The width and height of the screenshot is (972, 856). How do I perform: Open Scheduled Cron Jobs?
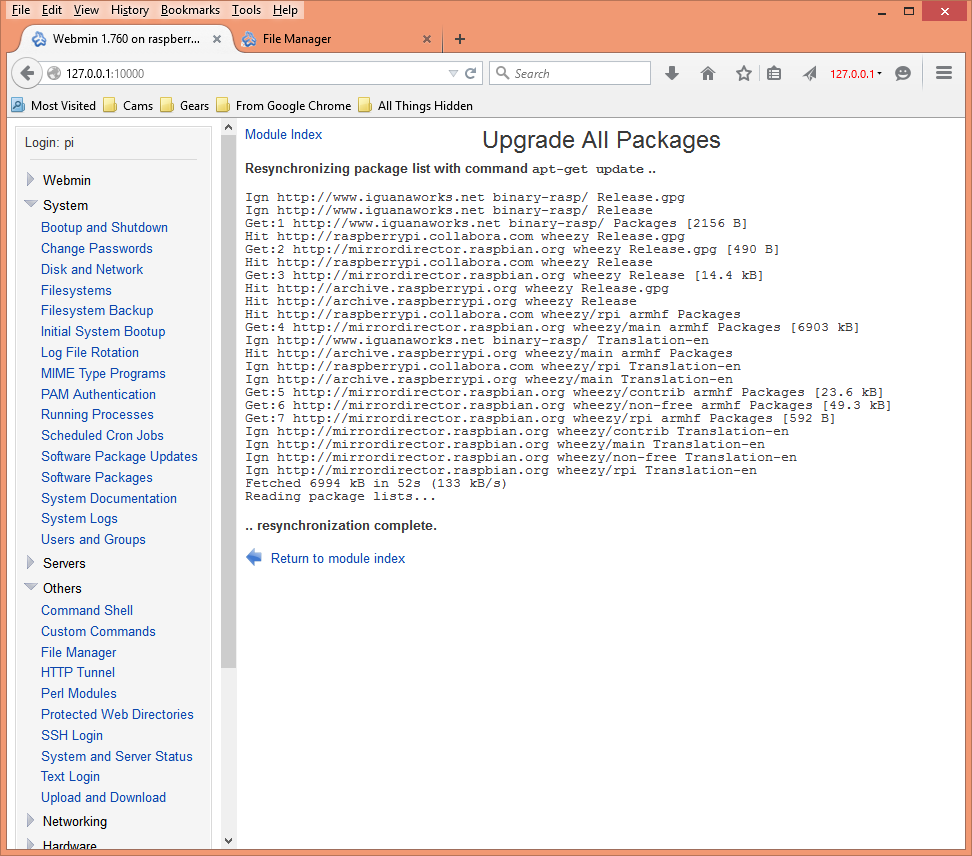(x=102, y=435)
